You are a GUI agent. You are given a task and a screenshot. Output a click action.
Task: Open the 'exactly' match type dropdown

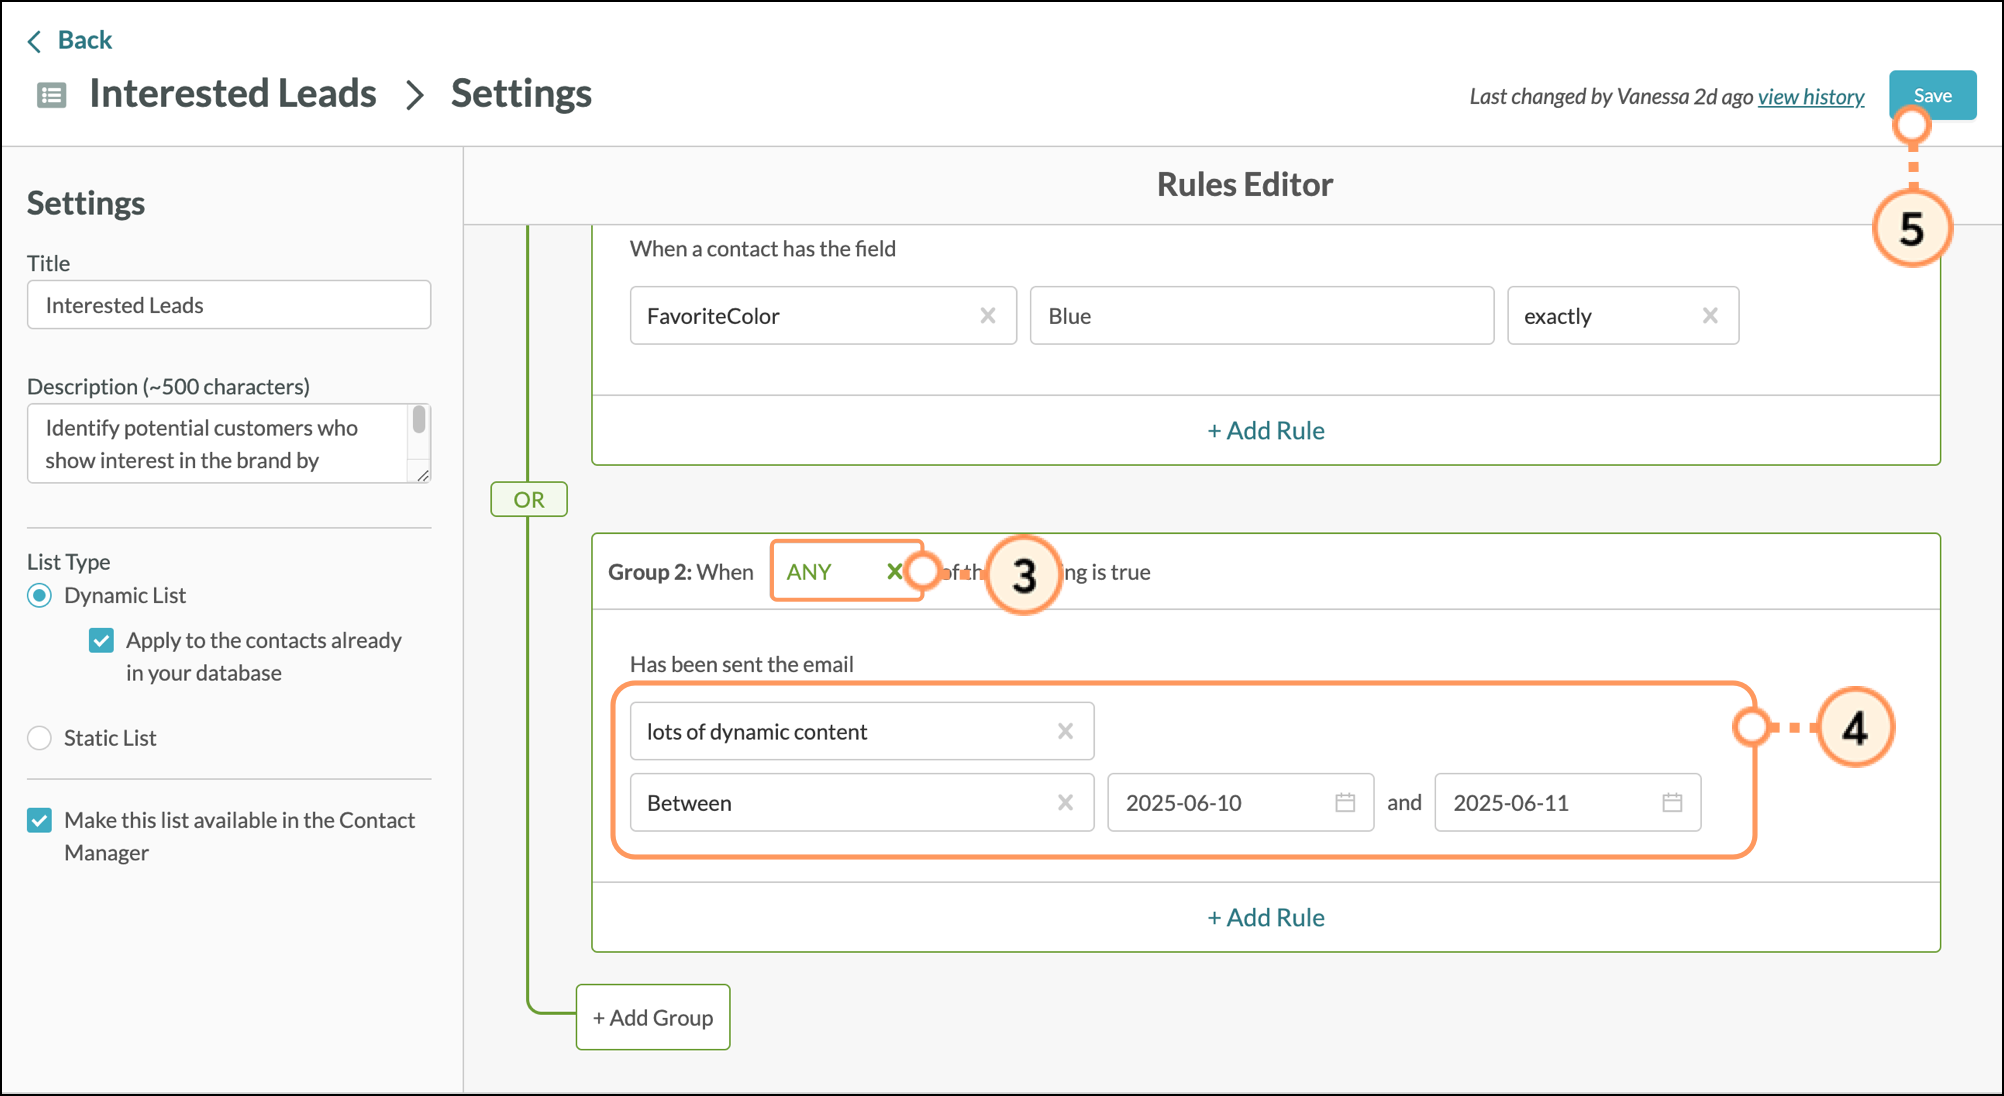click(x=1600, y=316)
